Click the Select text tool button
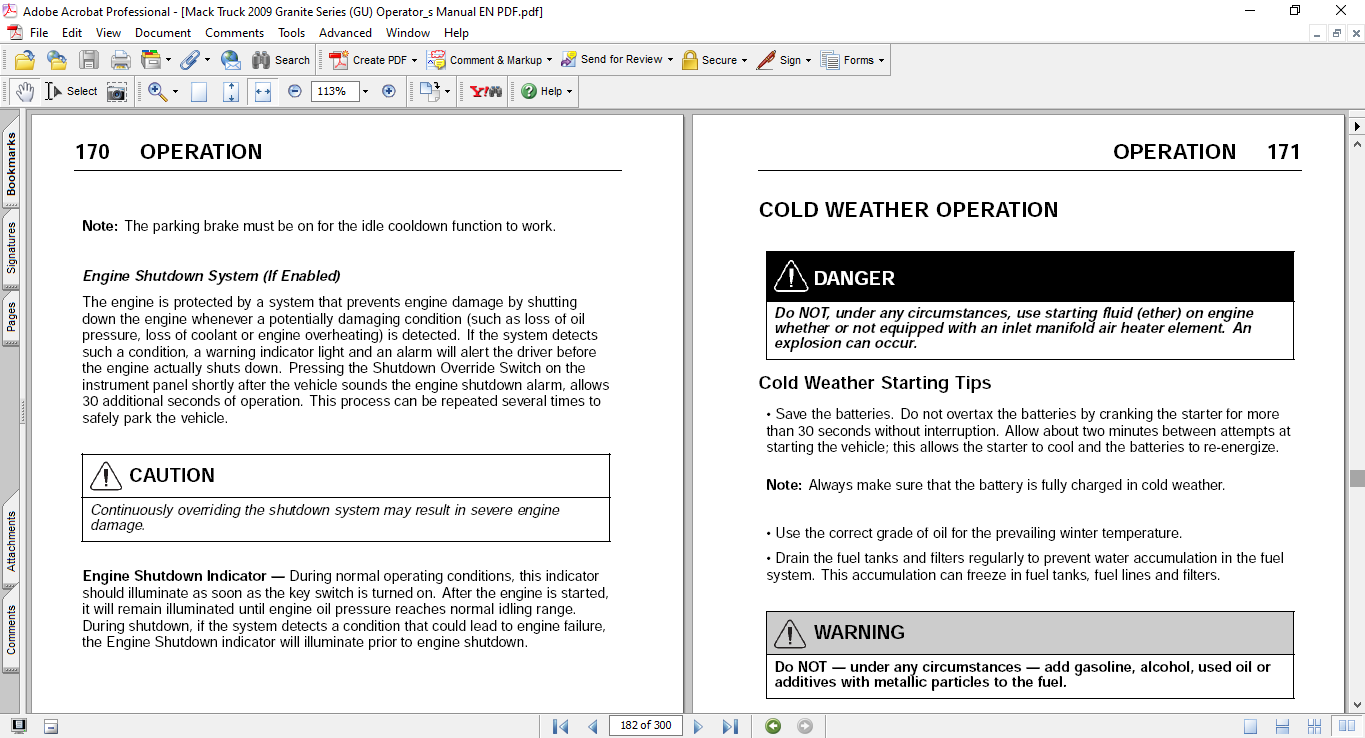Viewport: 1365px width, 738px height. pos(71,91)
